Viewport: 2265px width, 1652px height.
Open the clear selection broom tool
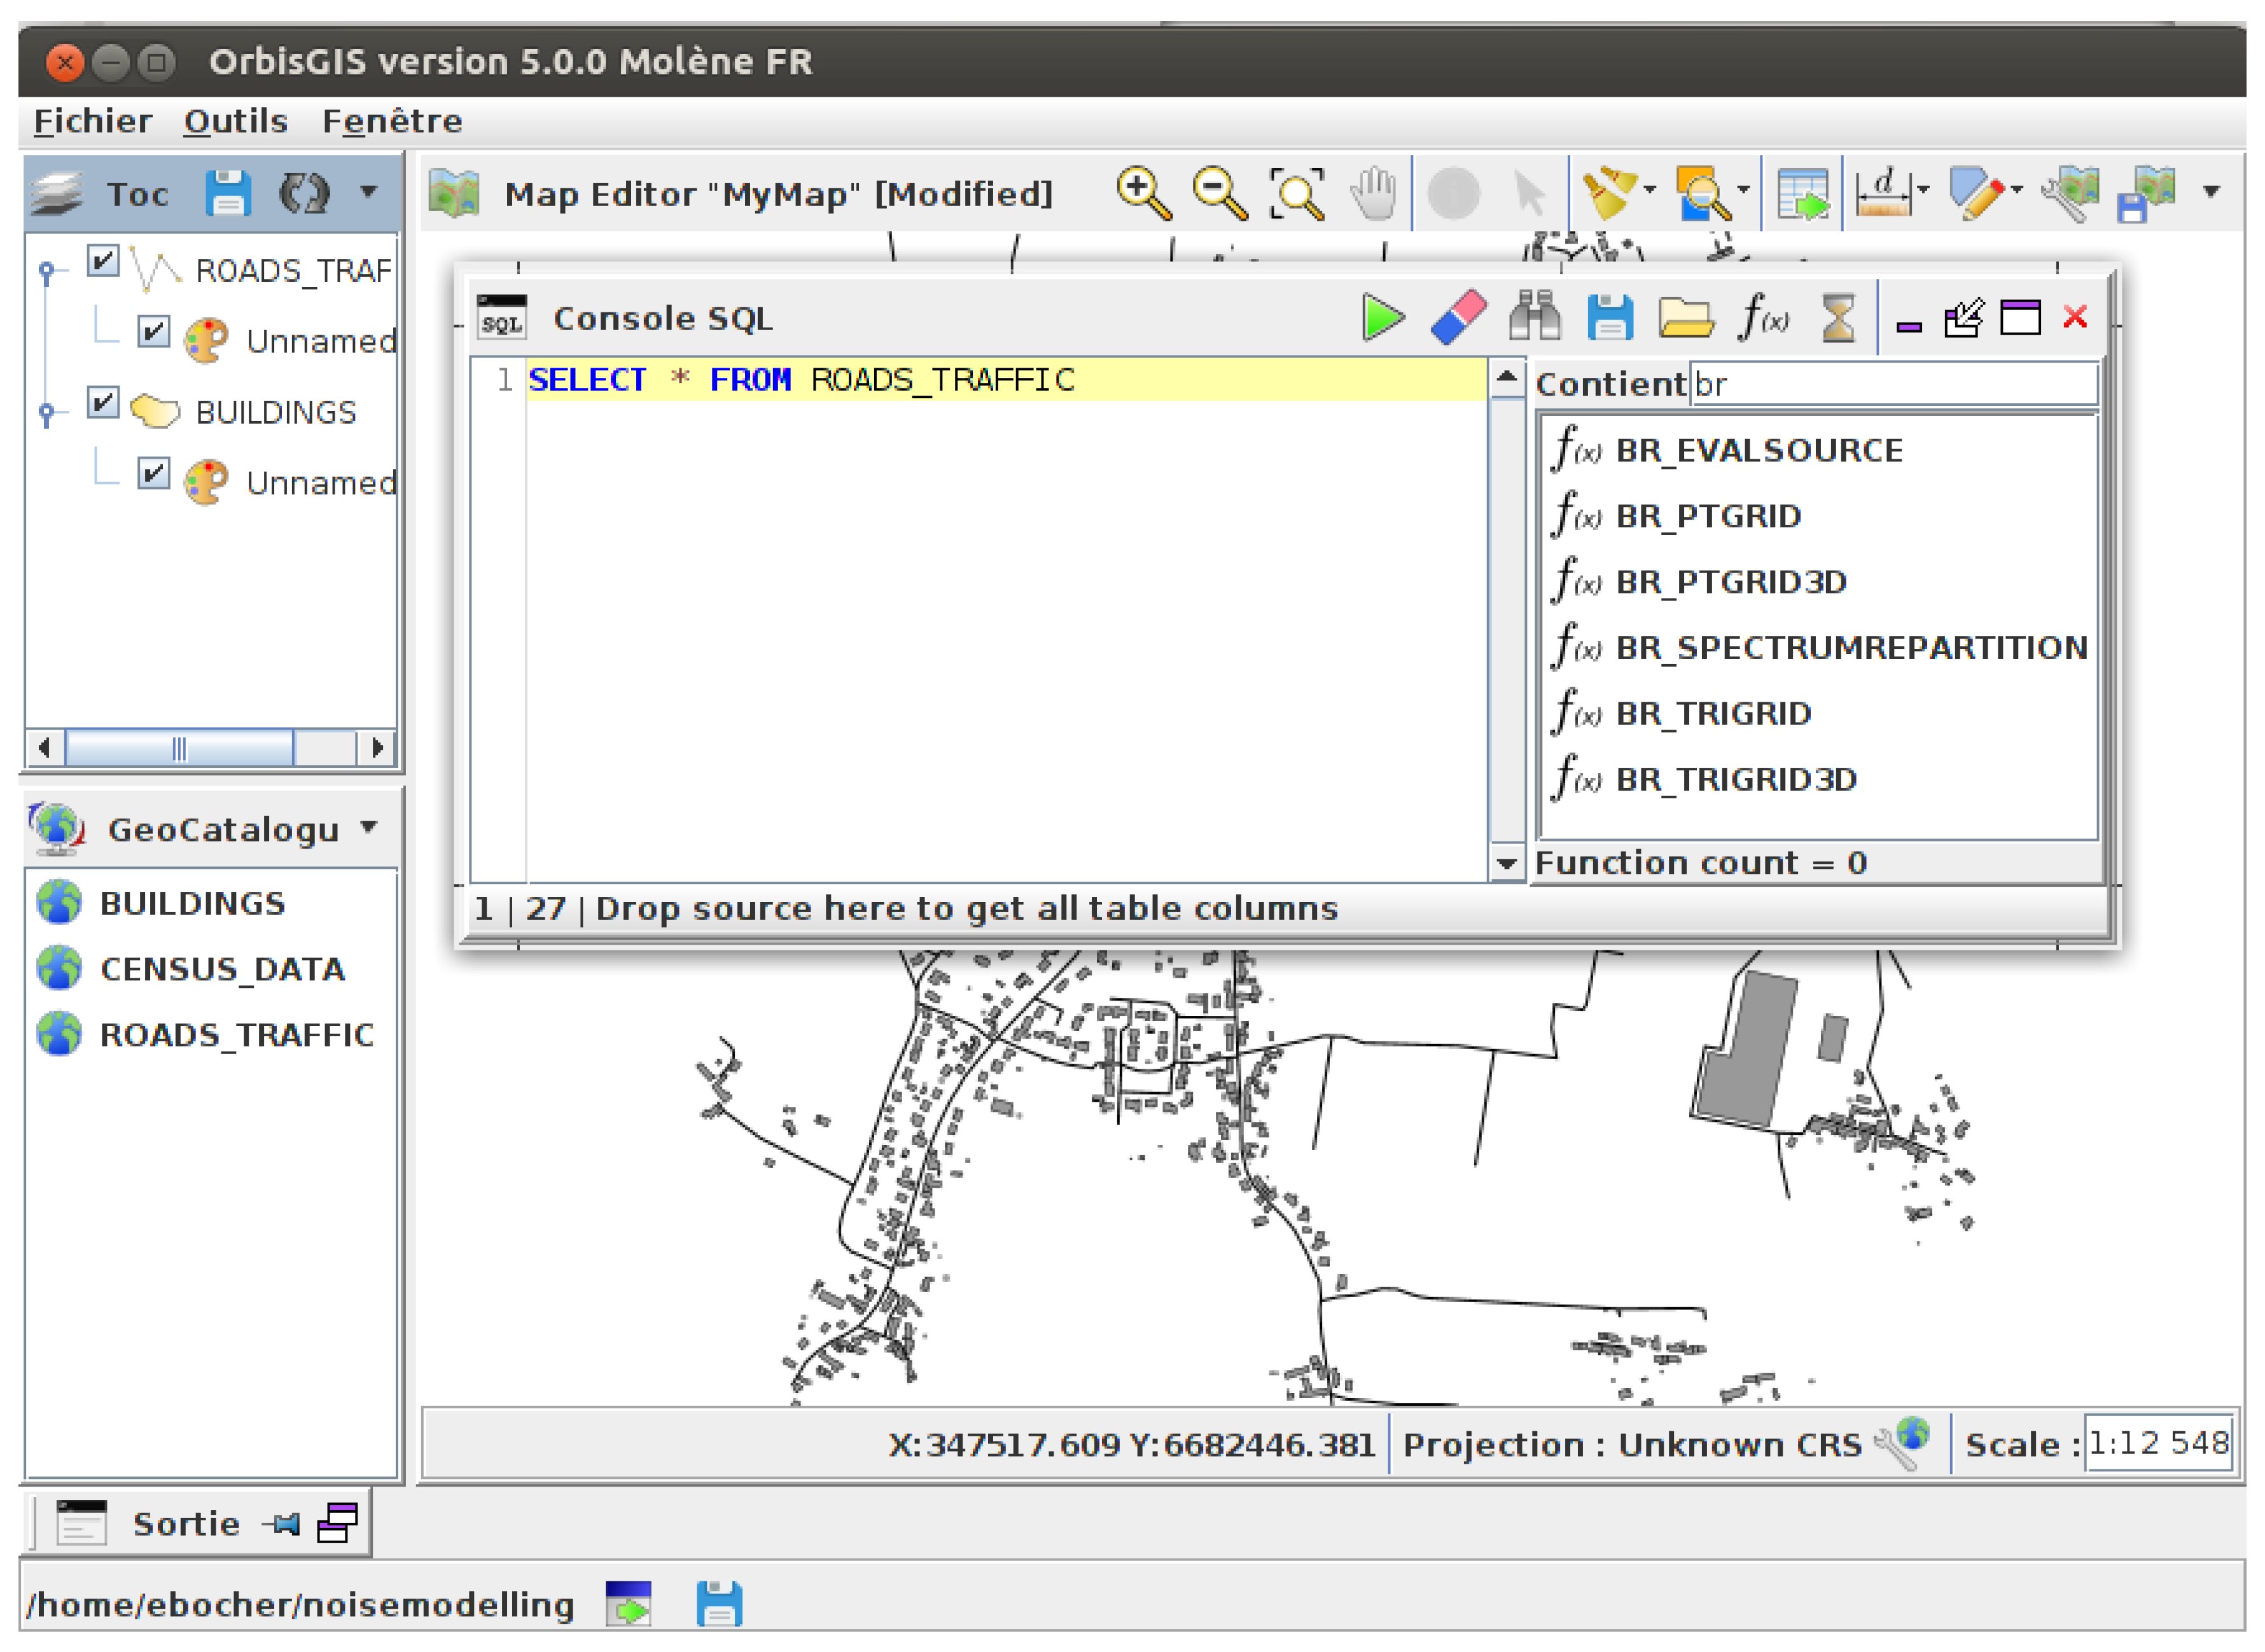pos(1608,193)
